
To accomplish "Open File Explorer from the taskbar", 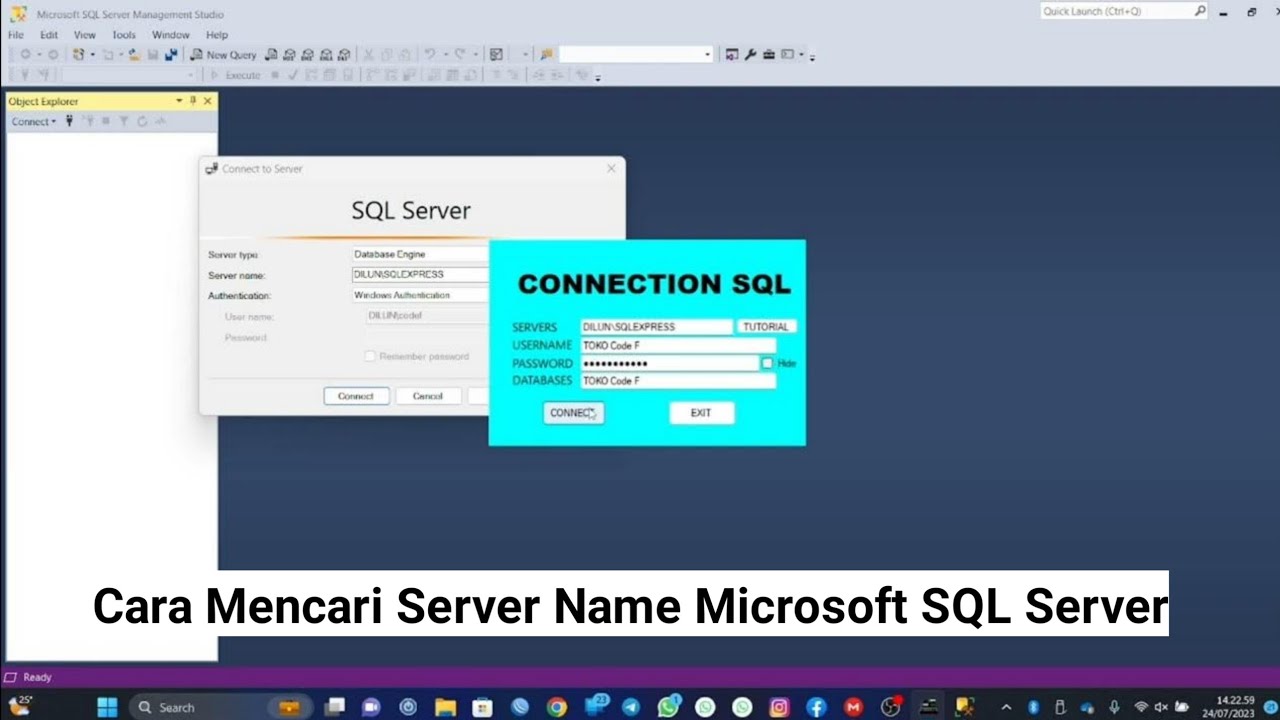I will 445,707.
